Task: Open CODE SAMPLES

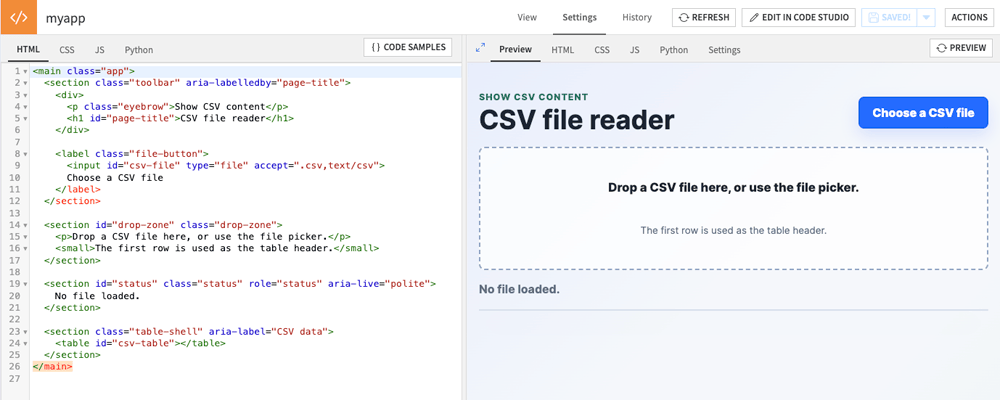Action: (408, 47)
